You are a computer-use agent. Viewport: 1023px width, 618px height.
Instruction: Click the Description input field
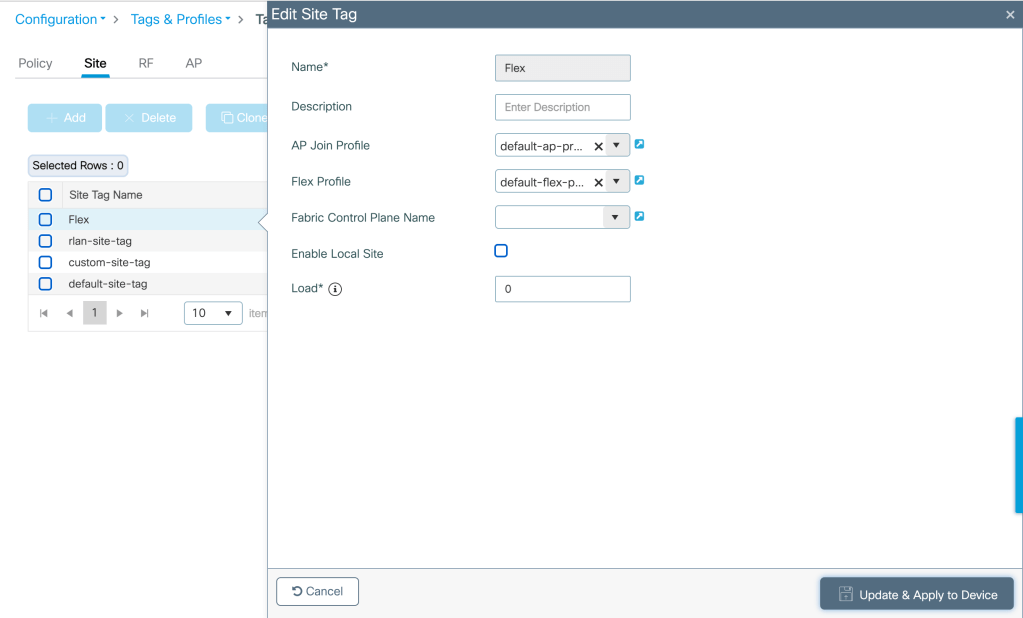click(562, 107)
